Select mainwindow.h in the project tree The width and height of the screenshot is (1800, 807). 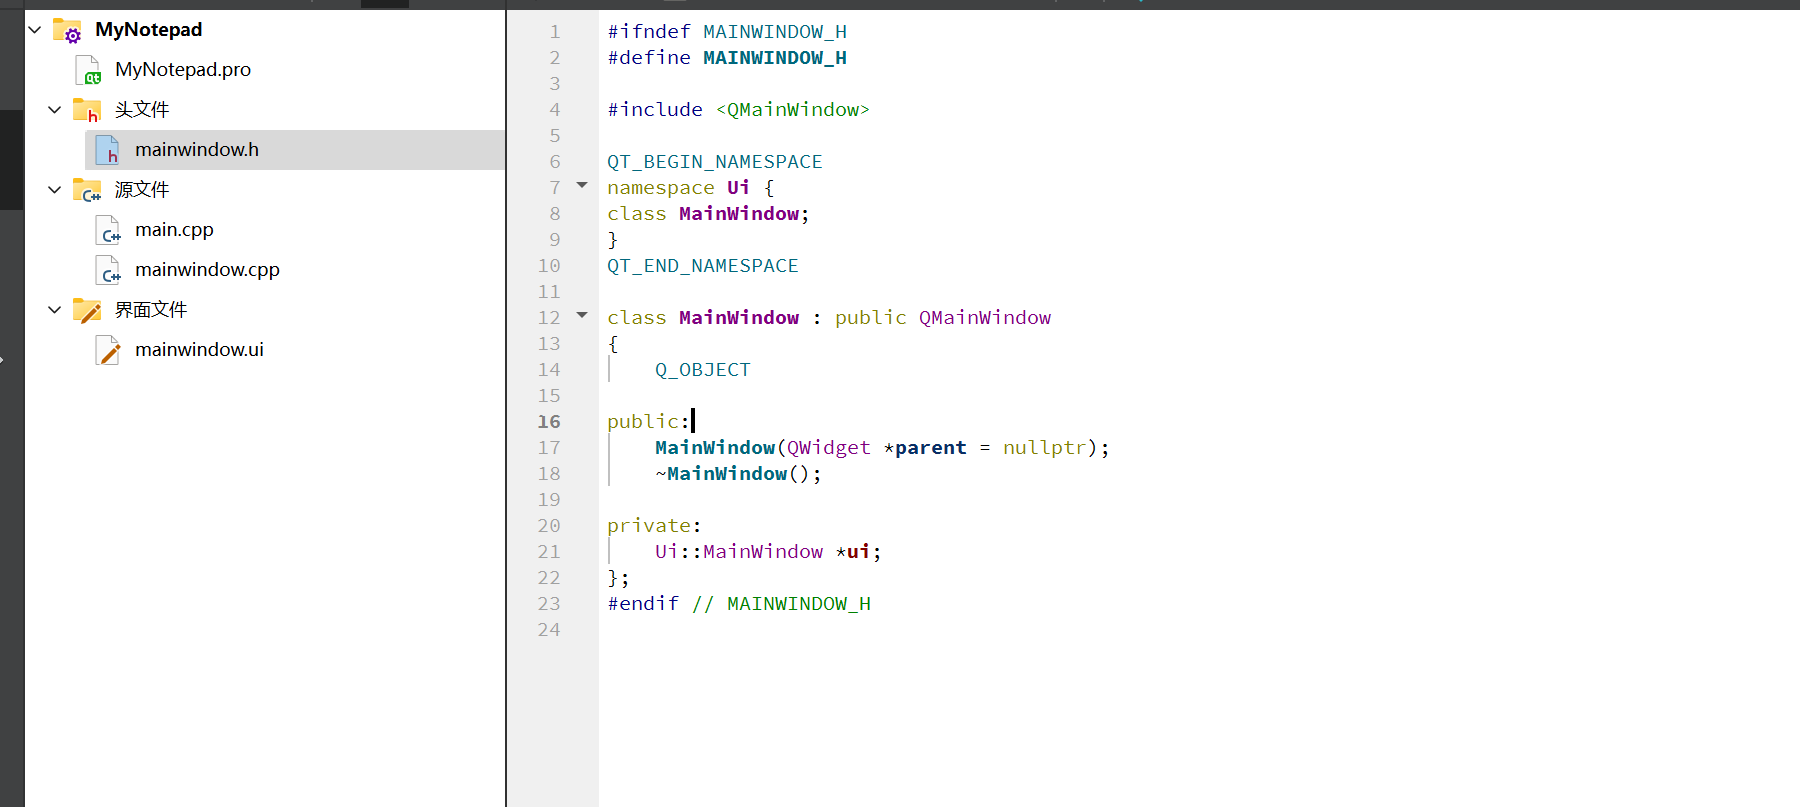click(x=197, y=150)
